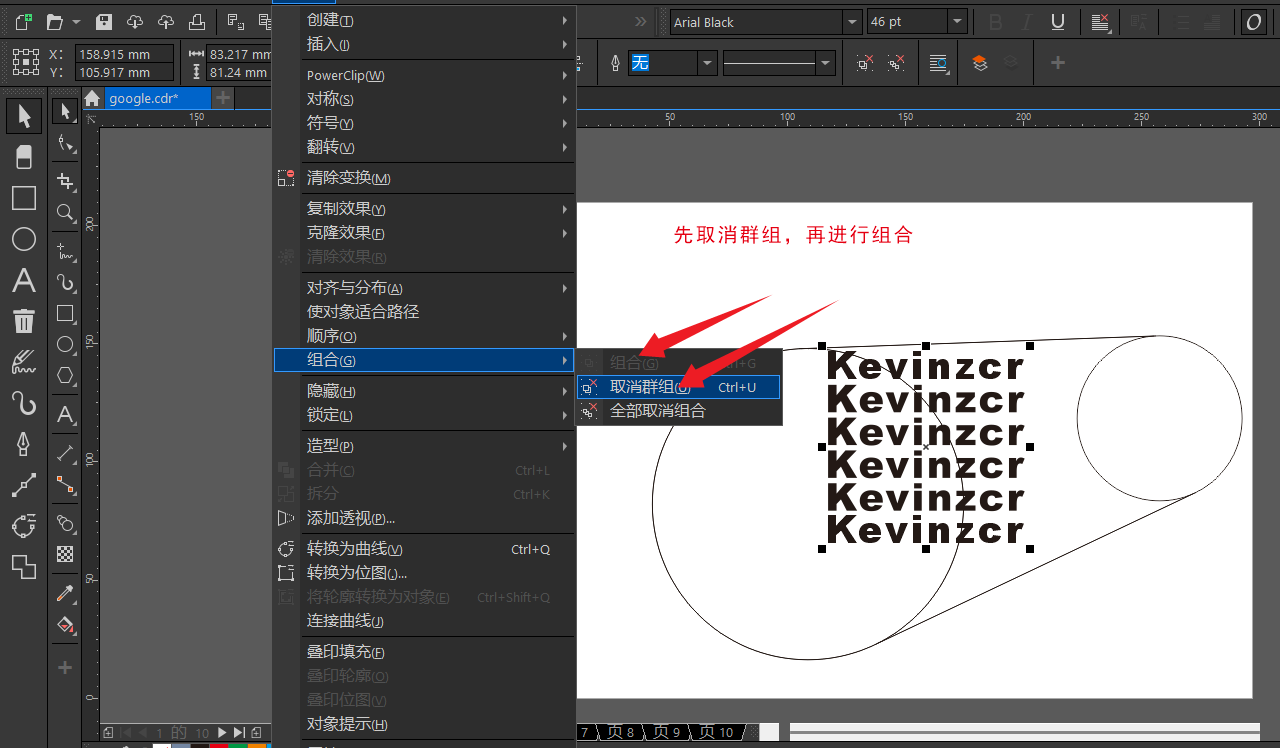Screen dimensions: 1280x748
Task: Go to next page with the navigator arrow
Action: coord(223,733)
